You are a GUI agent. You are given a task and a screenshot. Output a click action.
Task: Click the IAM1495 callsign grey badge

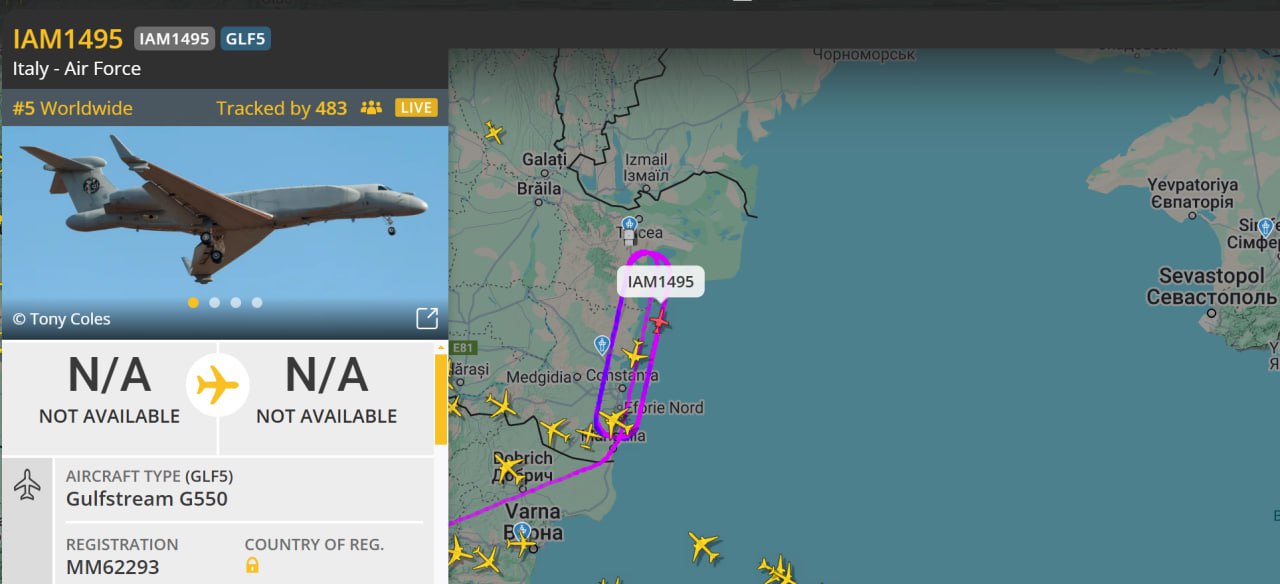[x=174, y=38]
